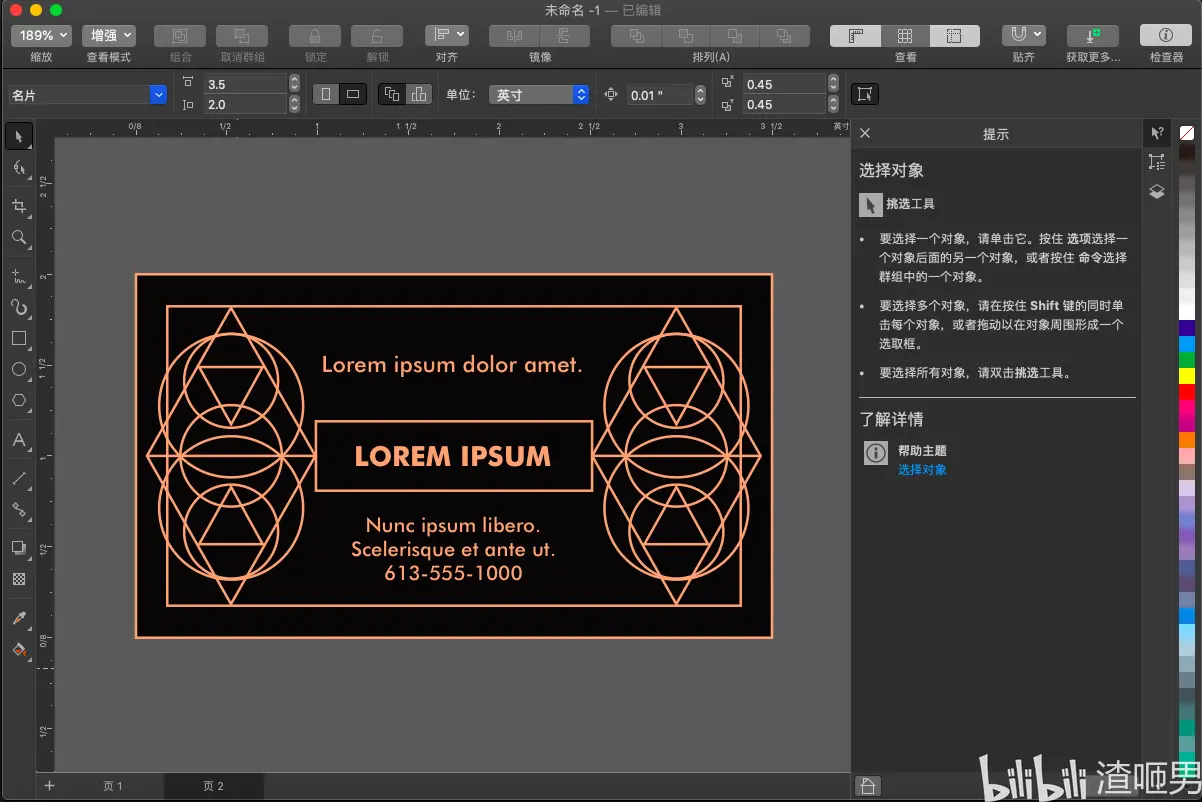Open the Objects layers docker icon
Image resolution: width=1202 pixels, height=802 pixels.
point(1157,192)
